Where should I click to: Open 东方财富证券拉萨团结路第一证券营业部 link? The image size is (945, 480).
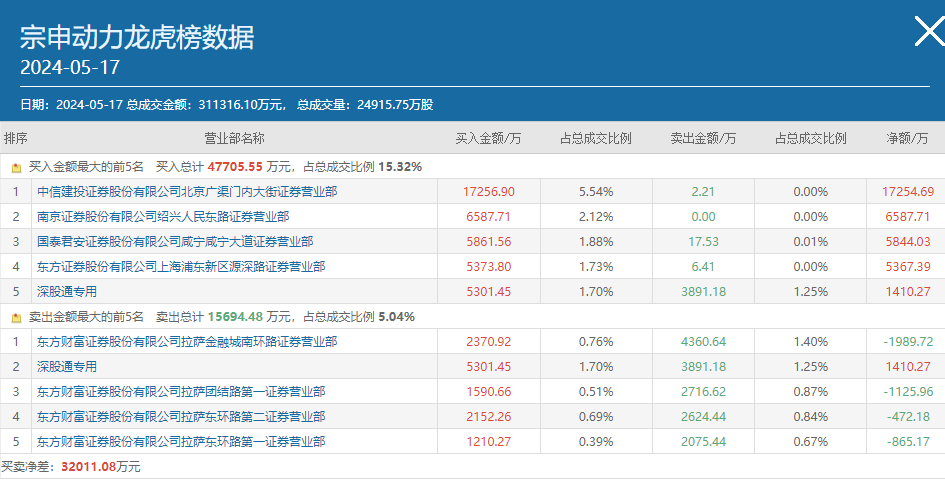pos(181,392)
